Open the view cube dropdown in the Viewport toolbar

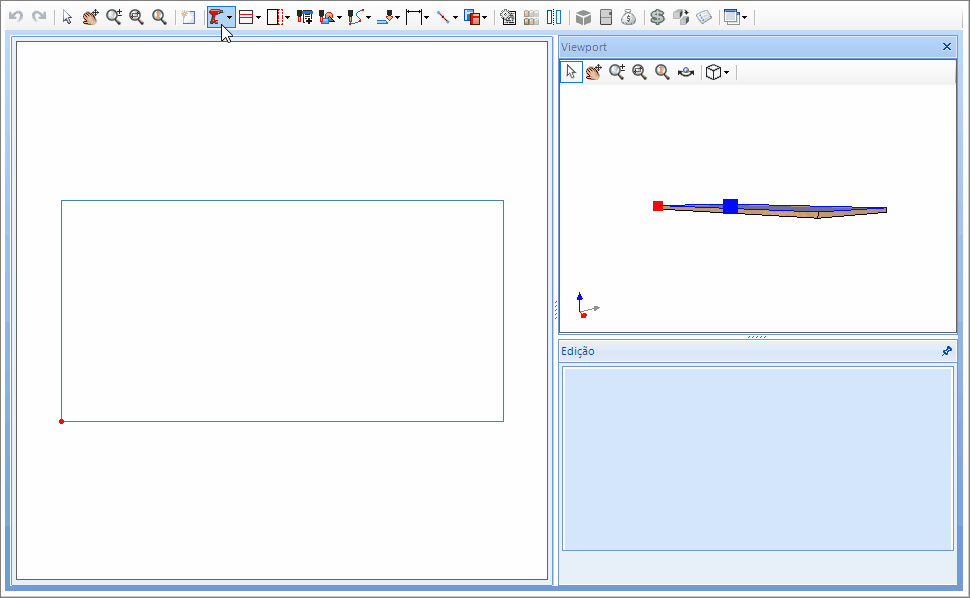pyautogui.click(x=725, y=71)
